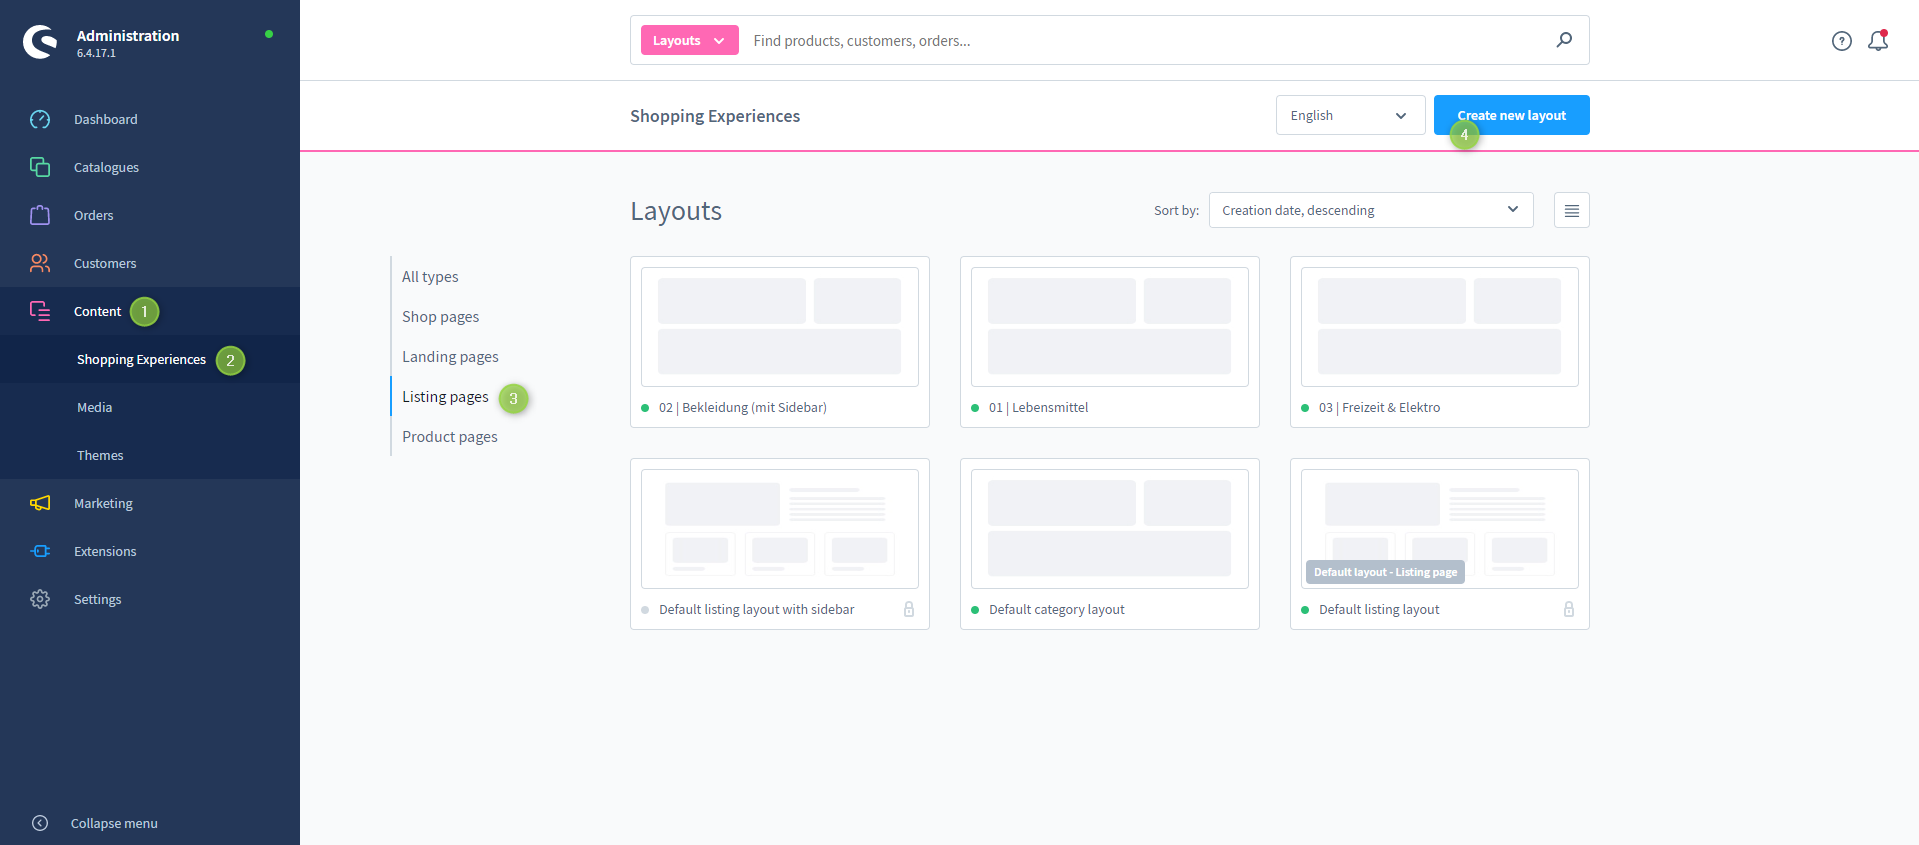Click the collapse menu arrow icon
The image size is (1919, 845).
coord(40,823)
